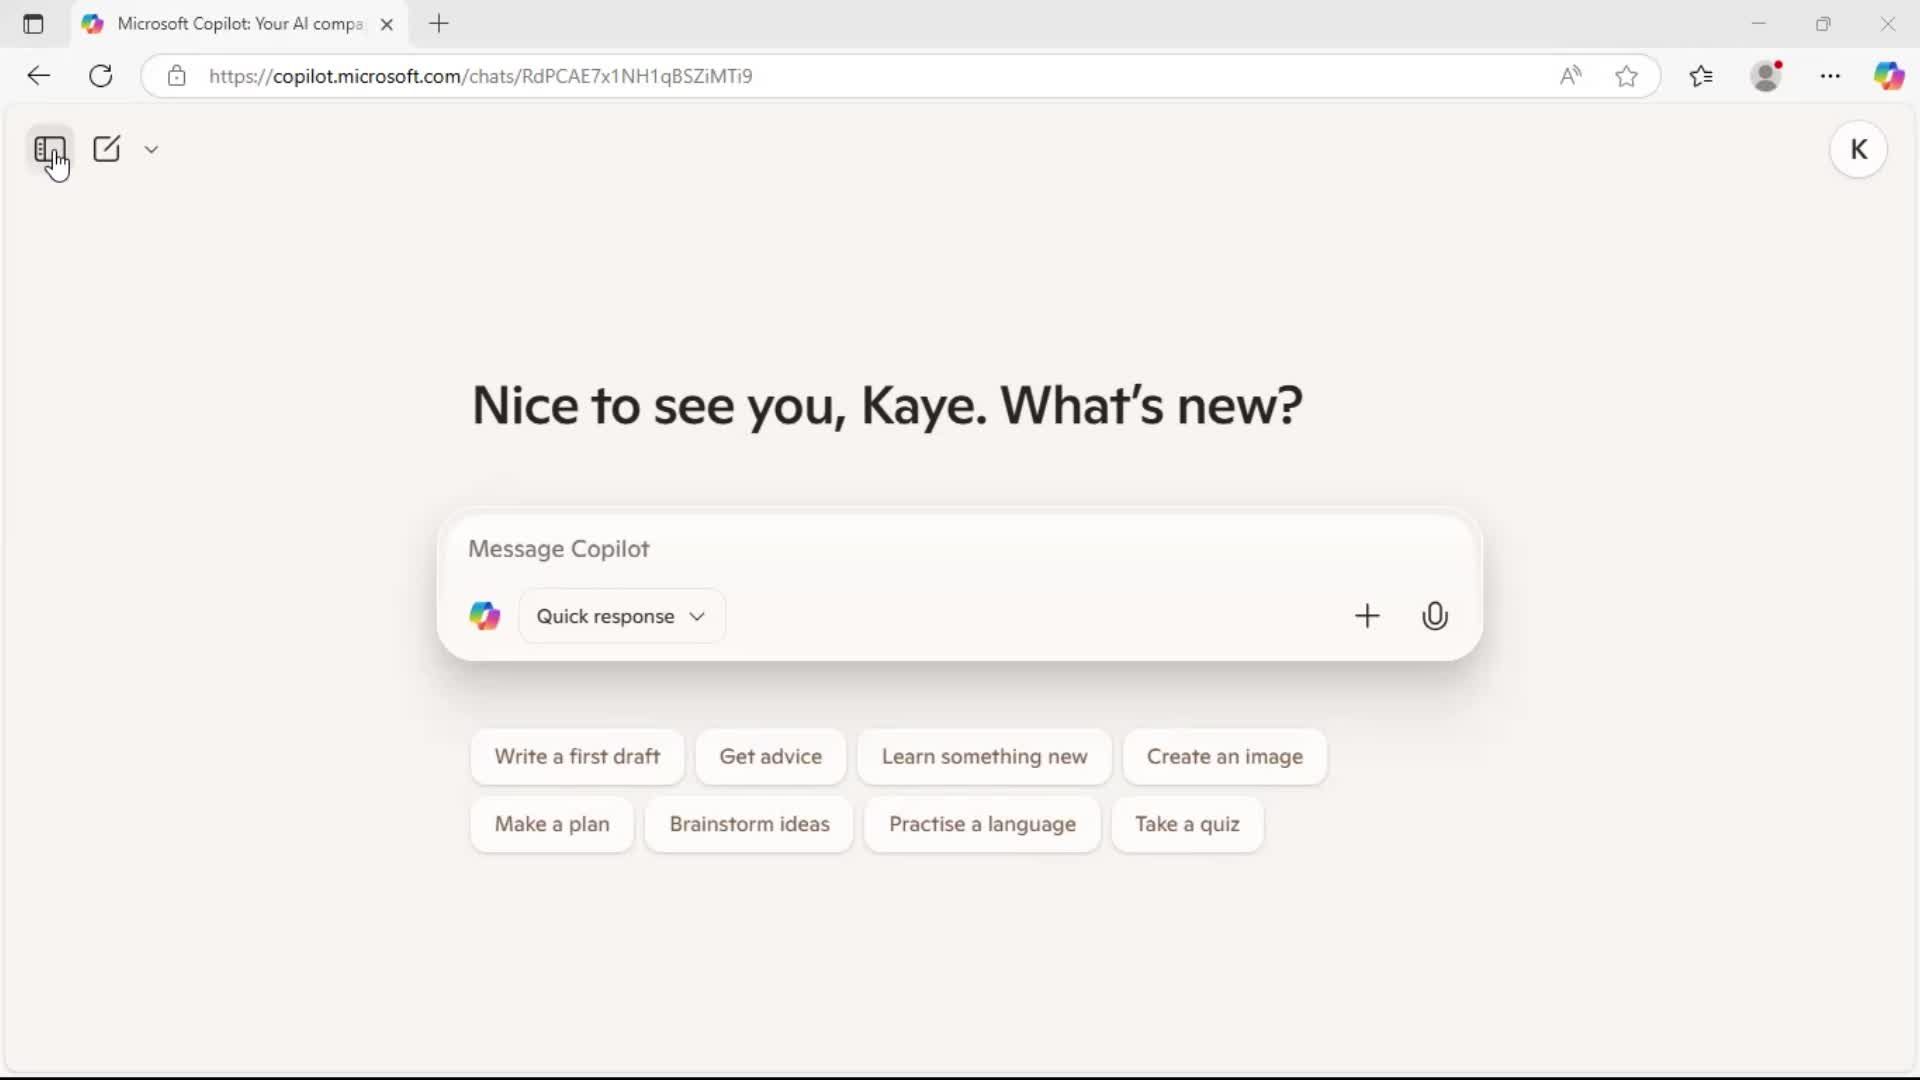Open the Quick response mode dropdown

(x=621, y=616)
